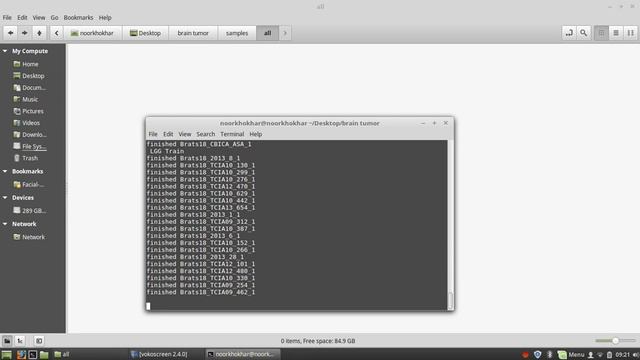Open Downloads in sidebar
The height and width of the screenshot is (360, 640).
33,134
